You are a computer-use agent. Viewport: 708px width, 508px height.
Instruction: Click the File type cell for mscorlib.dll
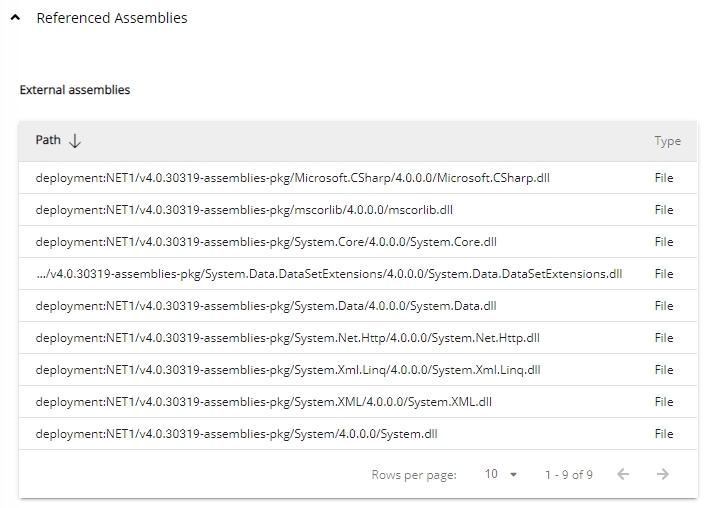click(664, 210)
